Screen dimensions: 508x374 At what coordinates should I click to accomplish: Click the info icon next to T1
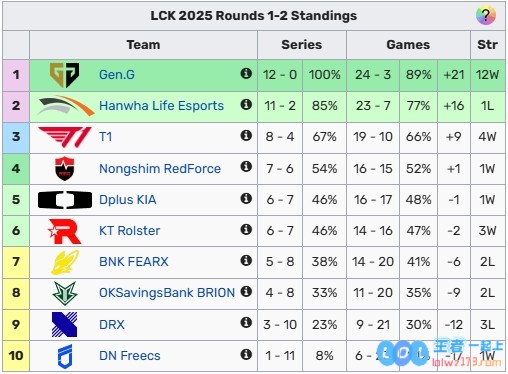pos(246,136)
